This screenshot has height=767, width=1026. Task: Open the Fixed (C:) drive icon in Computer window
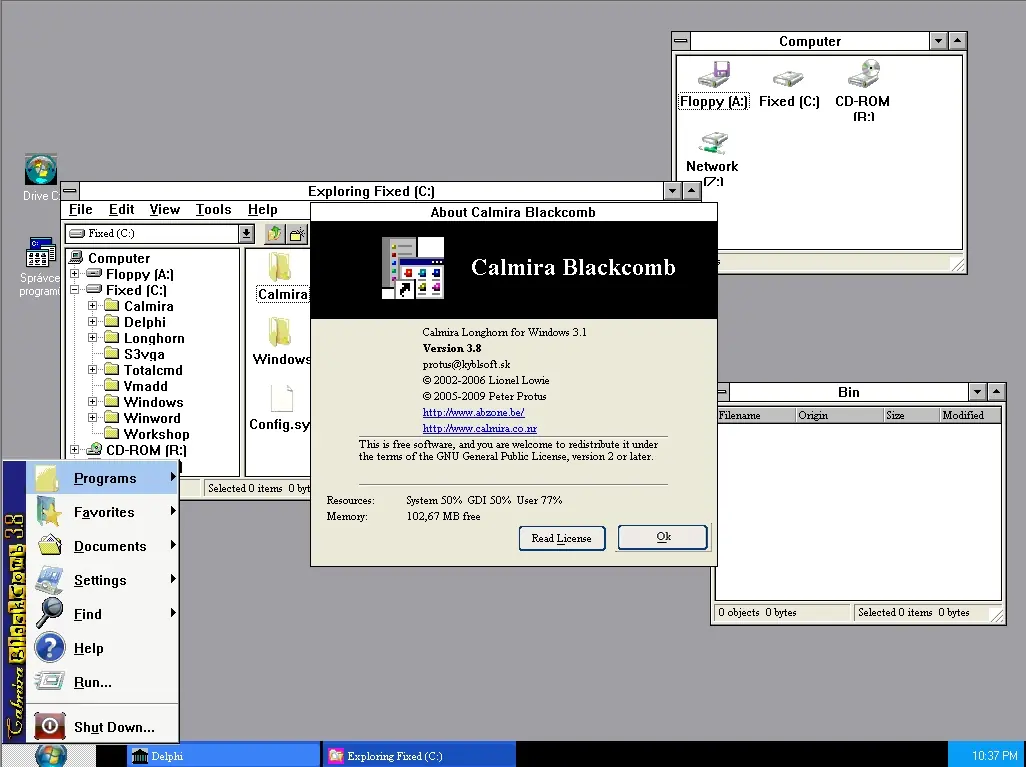(788, 79)
